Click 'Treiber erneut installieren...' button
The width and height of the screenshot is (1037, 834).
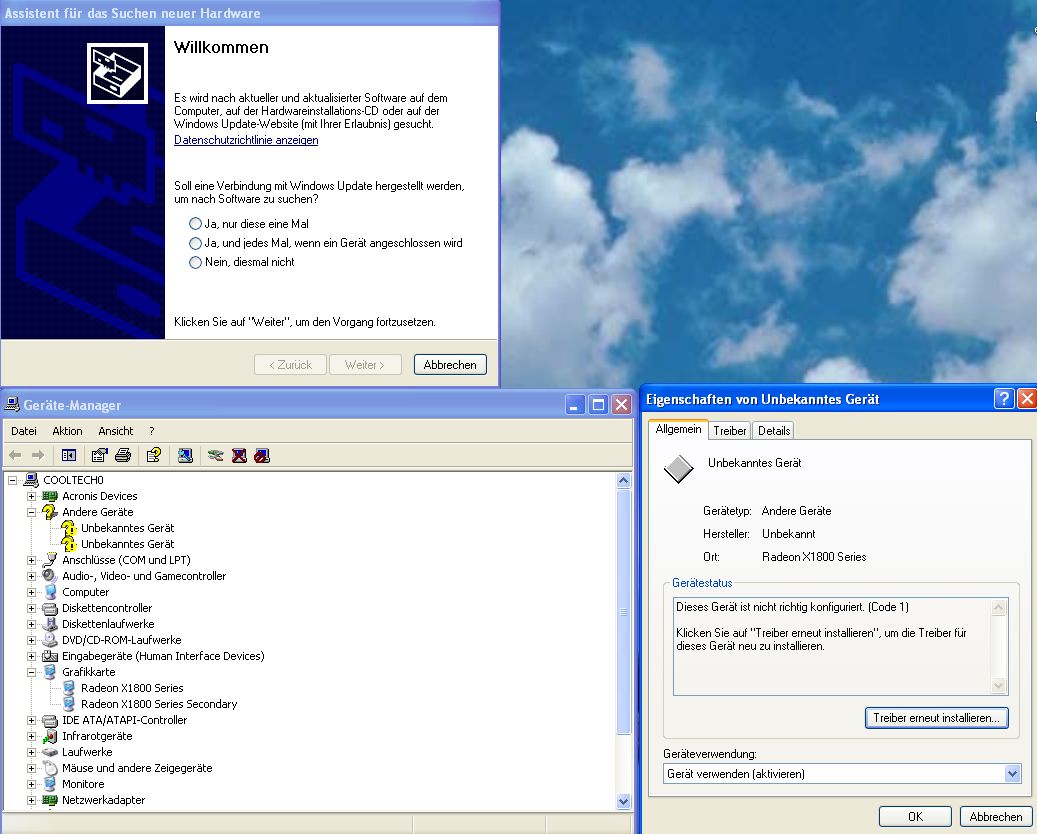[936, 718]
